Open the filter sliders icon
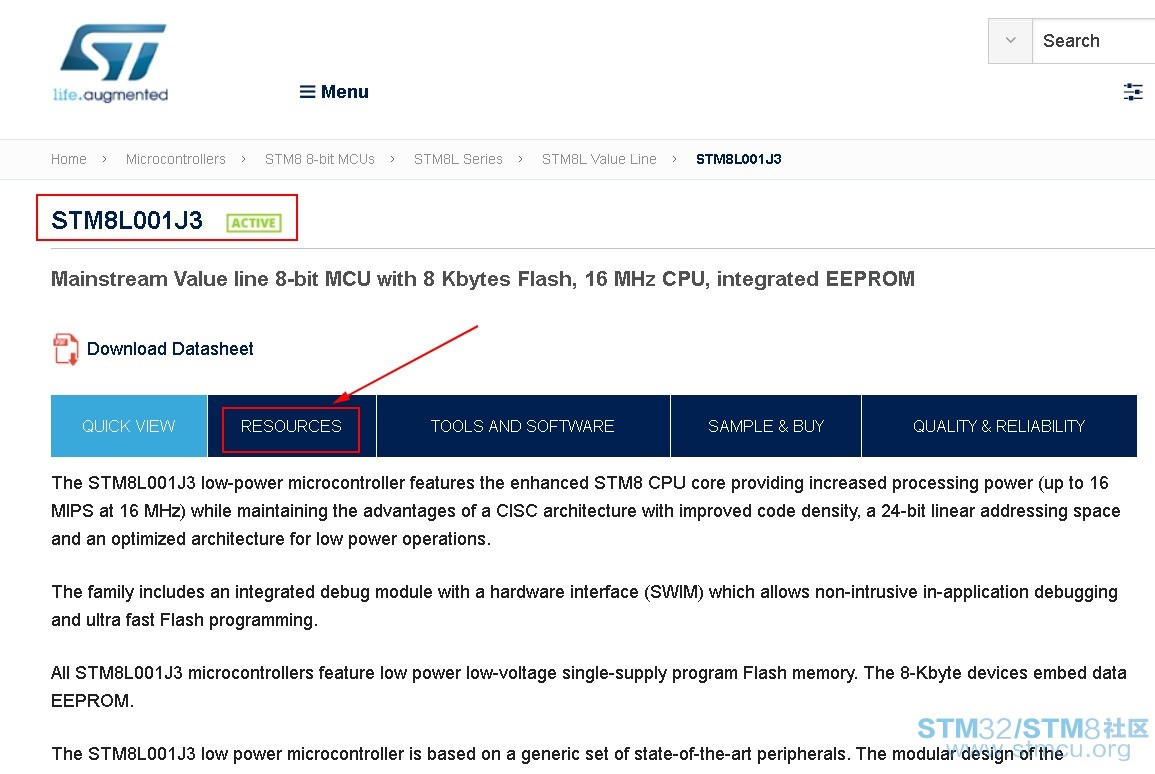Screen dimensions: 1155x774 [1132, 92]
